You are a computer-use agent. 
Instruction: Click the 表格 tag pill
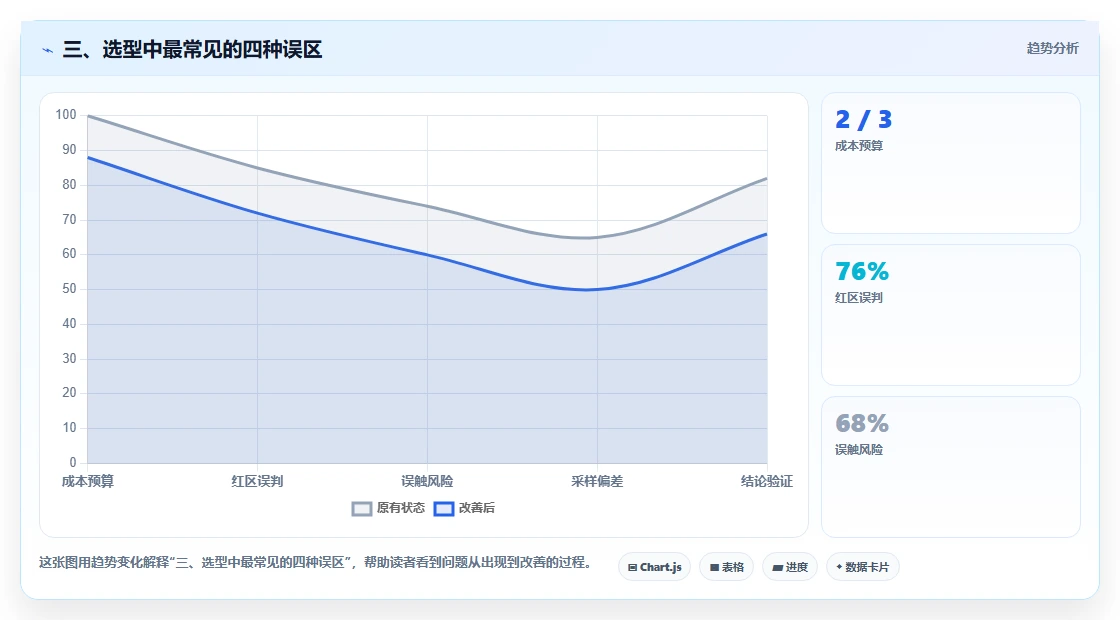[726, 567]
